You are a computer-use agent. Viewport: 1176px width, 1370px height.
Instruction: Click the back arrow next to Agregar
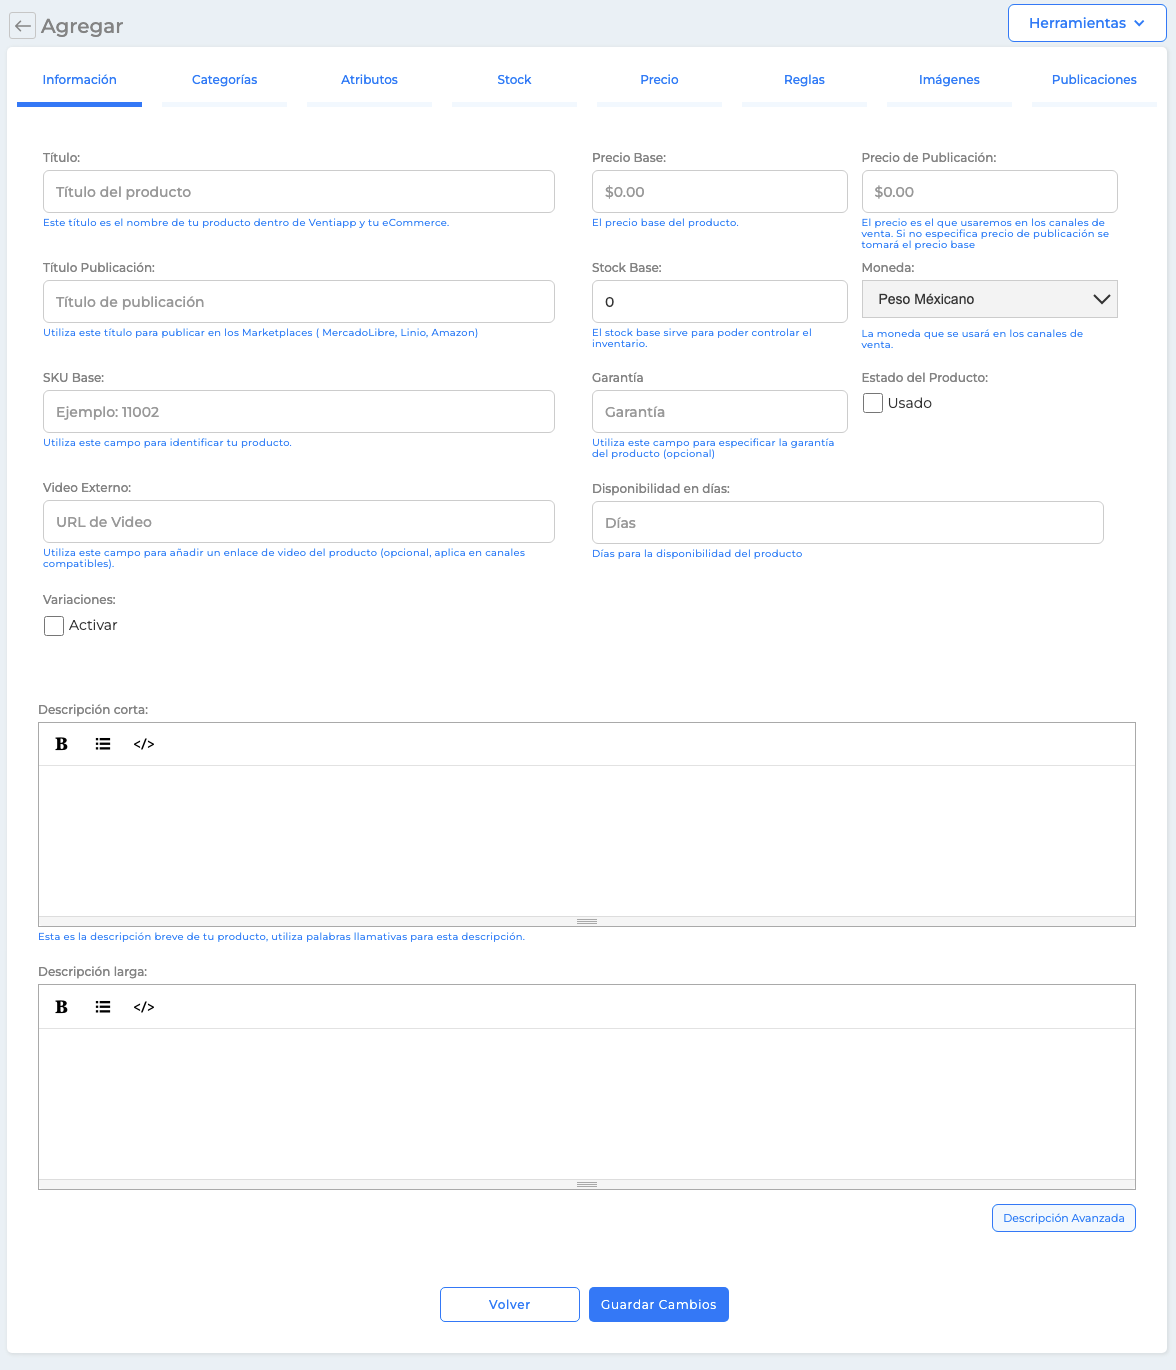(x=22, y=26)
